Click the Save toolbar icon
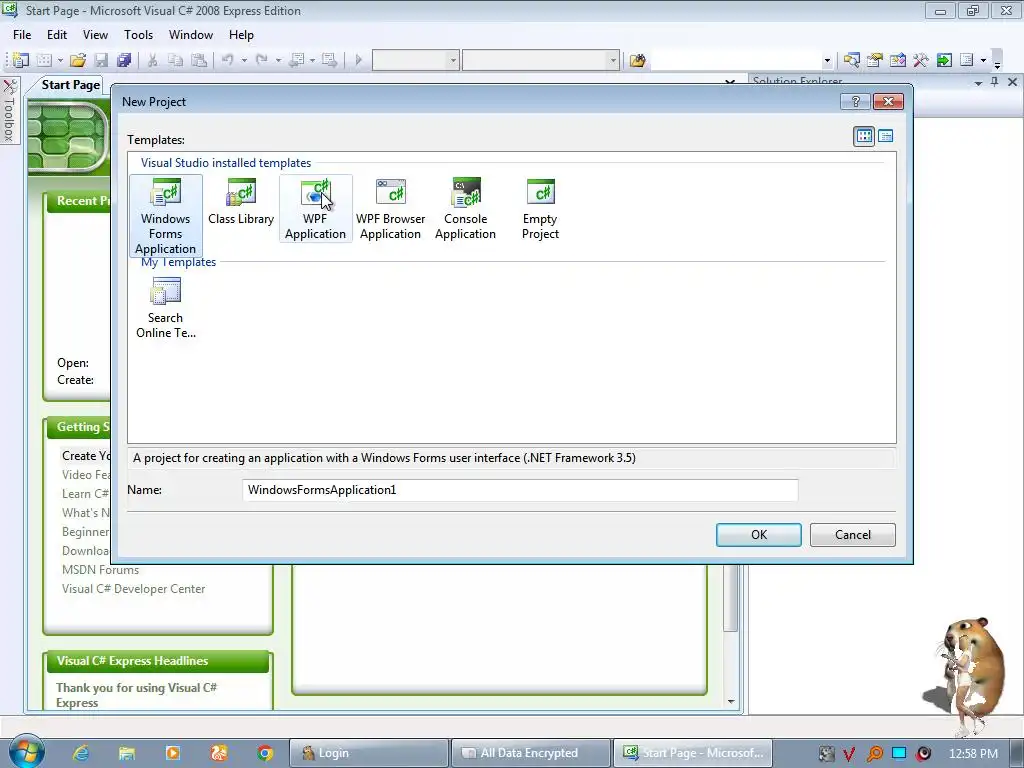 point(101,60)
